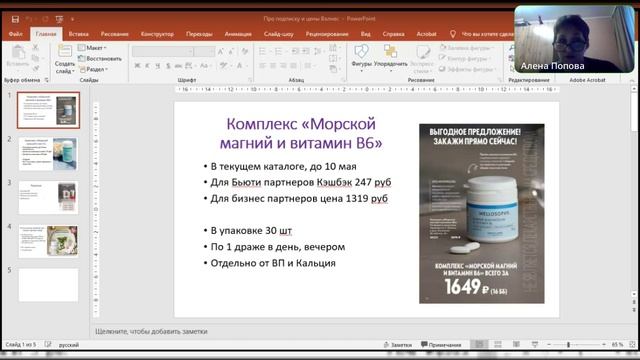Open the Анимация ribbon tab
Screen dimensions: 640x360
[238, 34]
